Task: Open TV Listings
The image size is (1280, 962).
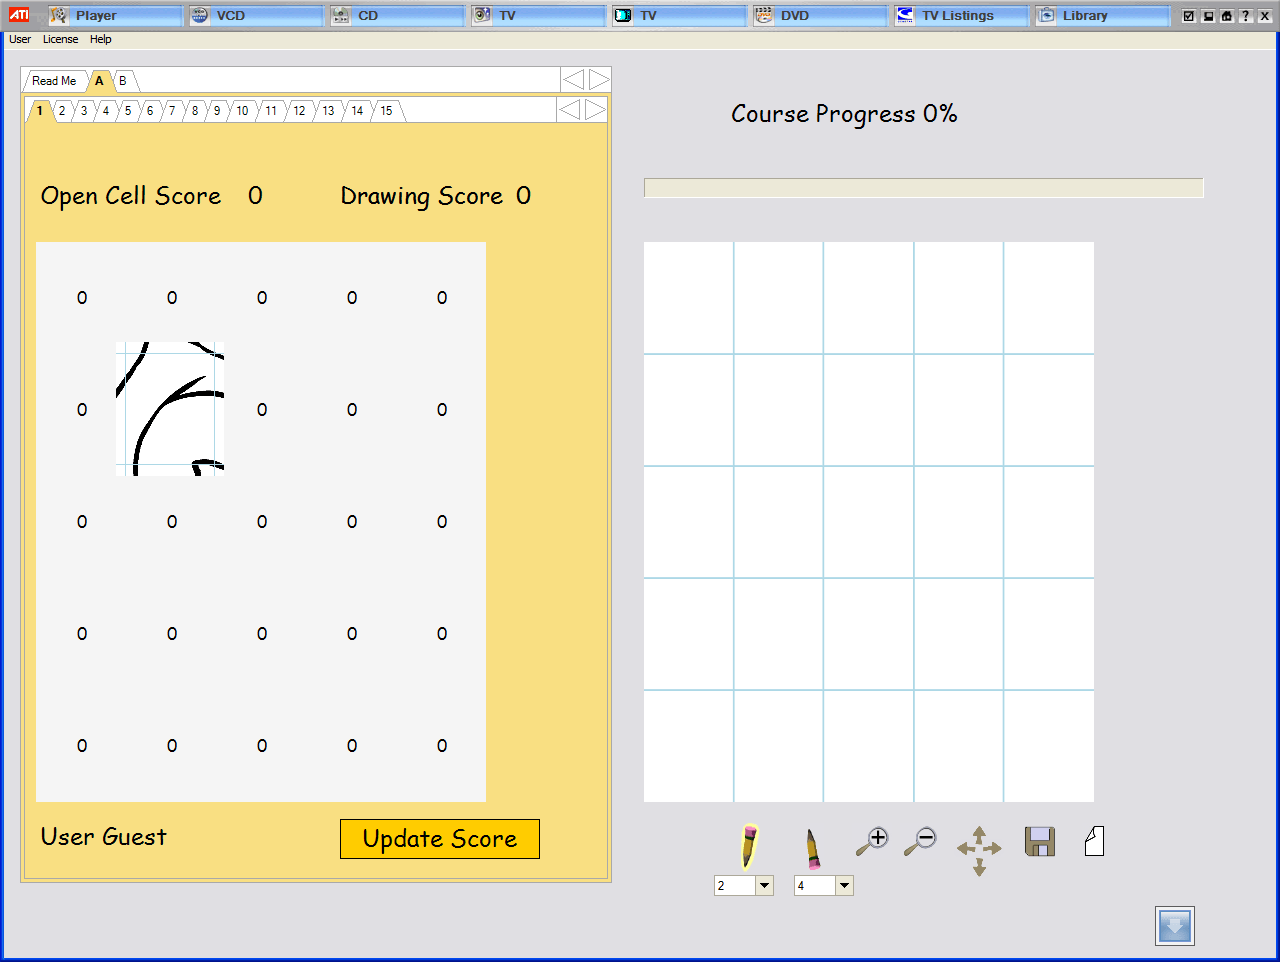Action: (x=961, y=15)
